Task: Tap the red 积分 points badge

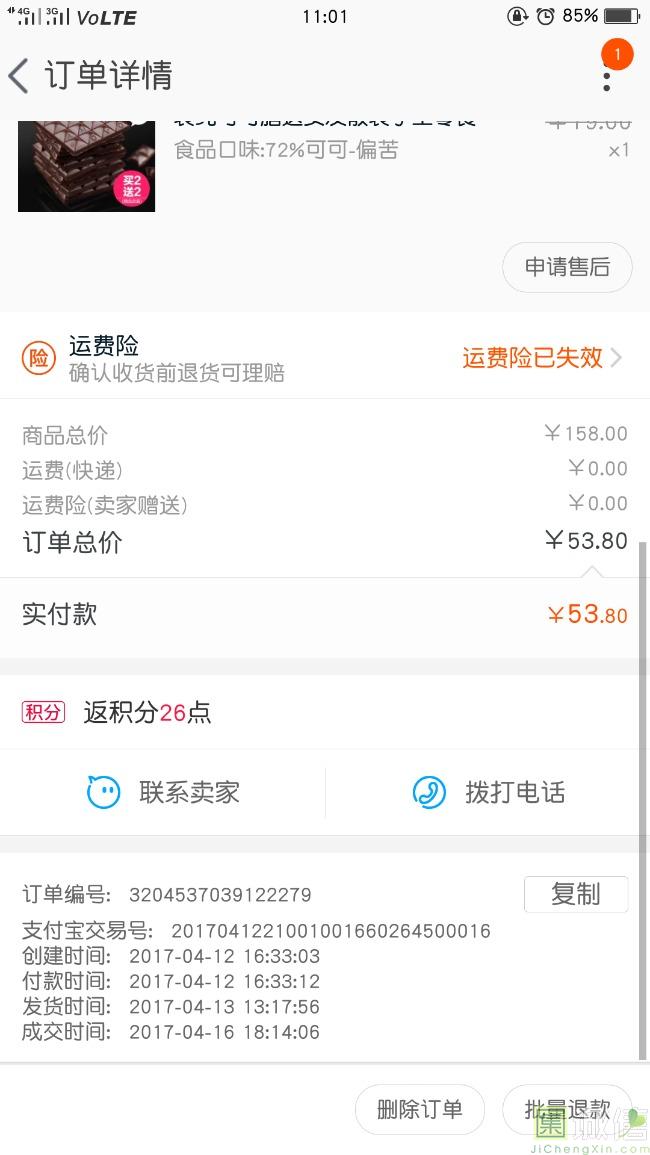Action: [43, 712]
